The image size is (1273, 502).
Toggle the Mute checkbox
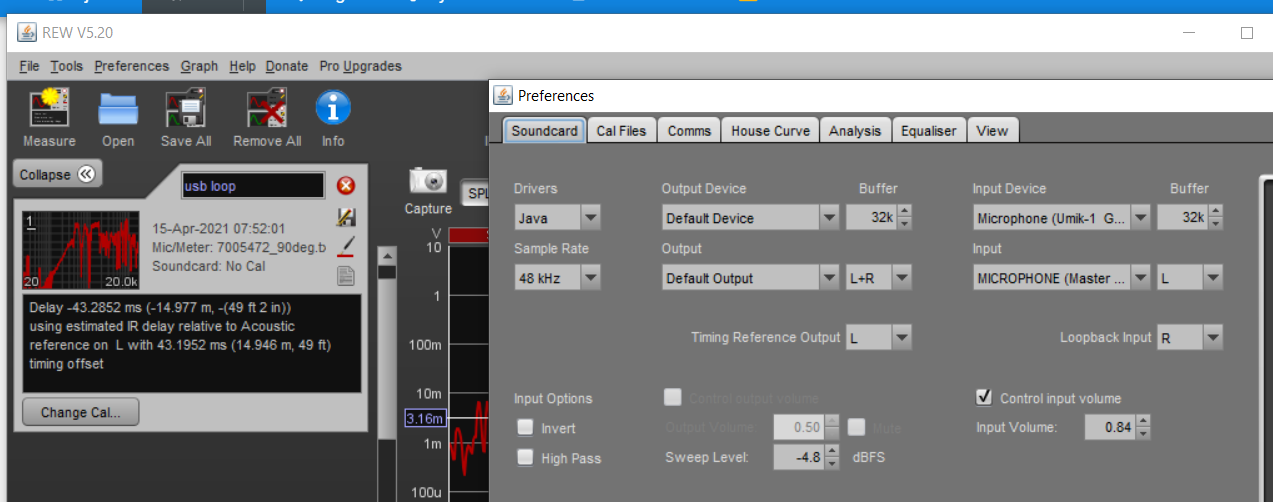tap(856, 428)
